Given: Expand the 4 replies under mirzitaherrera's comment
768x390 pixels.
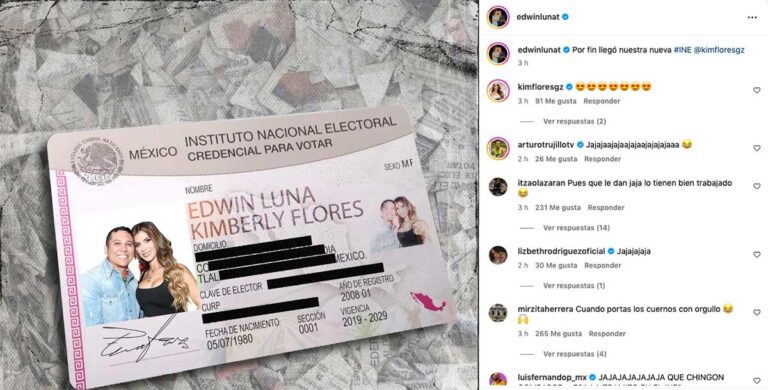Looking at the screenshot, I should point(575,354).
